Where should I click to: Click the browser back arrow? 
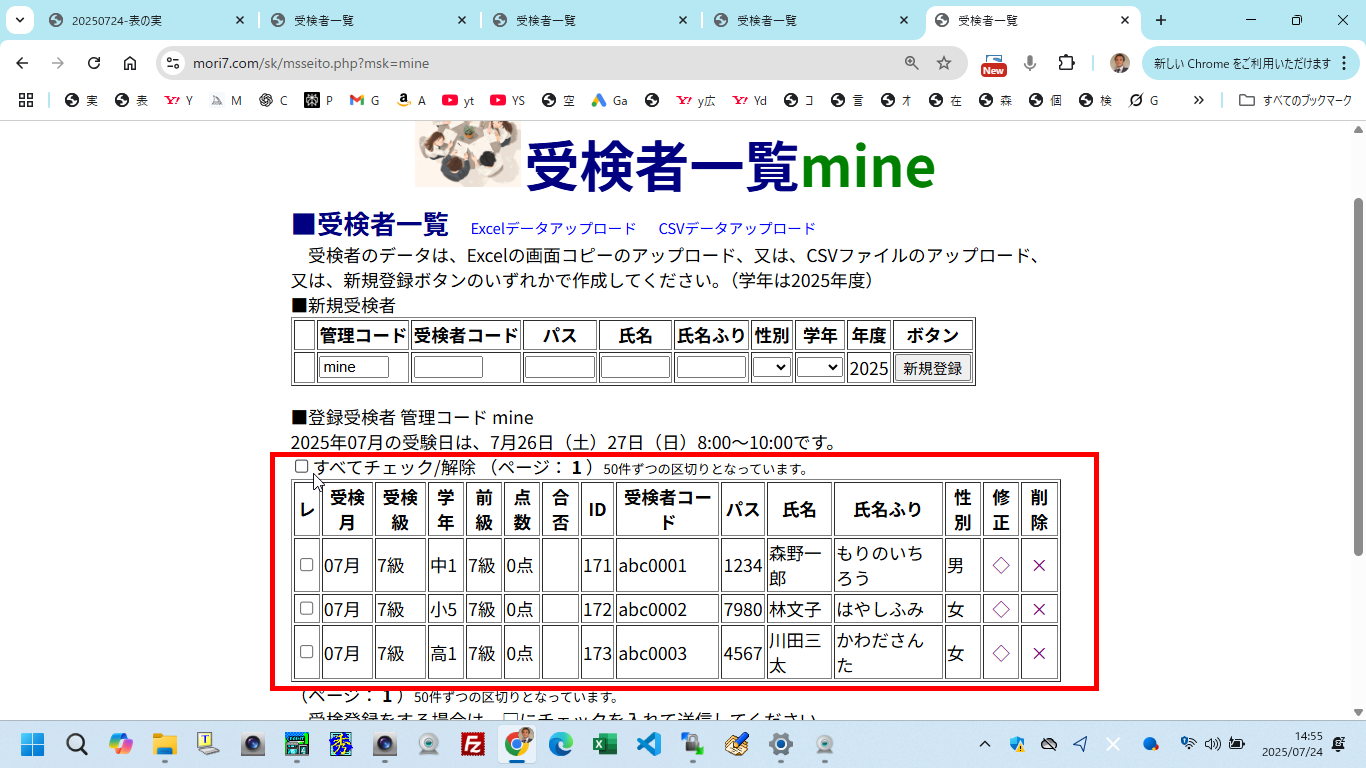(22, 63)
